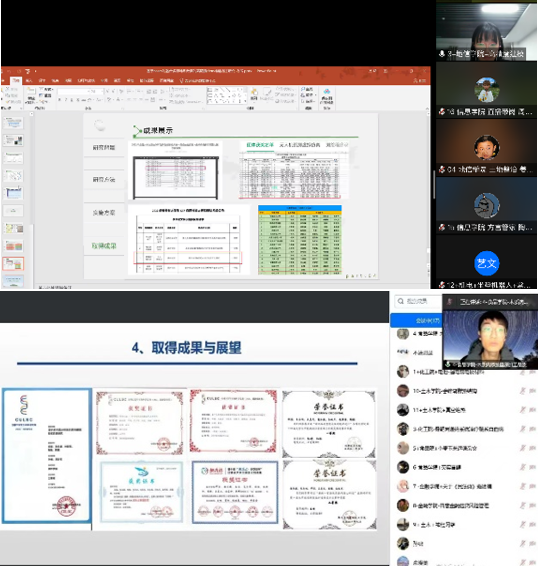
Task: Select the highlighted Home tab in the PowerPoint ribbon
Action: pos(16,80)
